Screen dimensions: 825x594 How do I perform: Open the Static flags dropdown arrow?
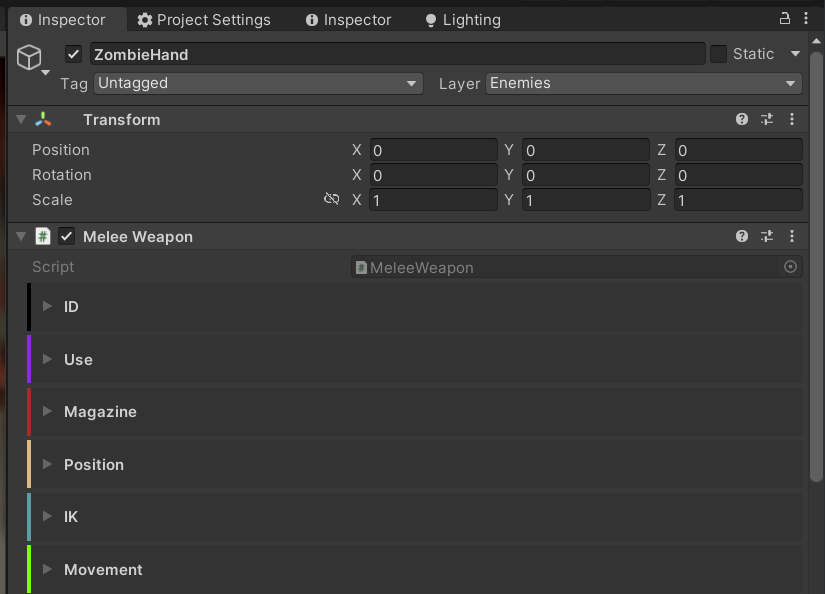pyautogui.click(x=795, y=54)
